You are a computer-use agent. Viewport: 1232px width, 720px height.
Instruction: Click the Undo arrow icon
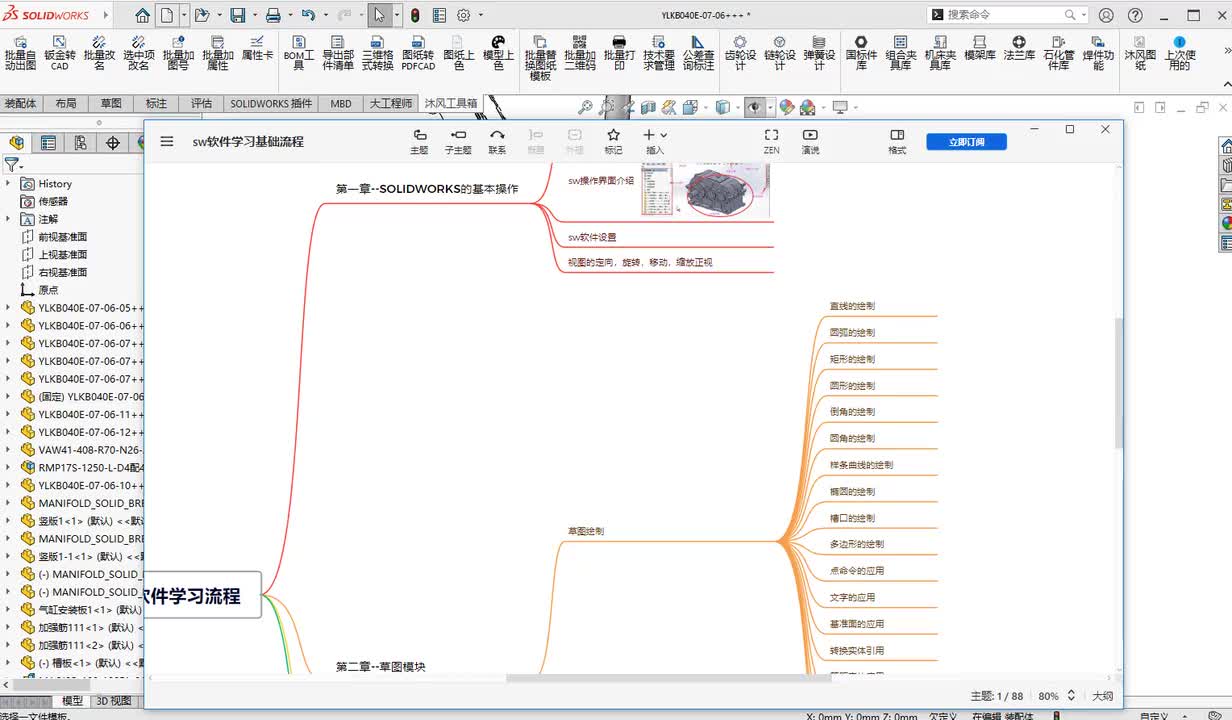308,15
